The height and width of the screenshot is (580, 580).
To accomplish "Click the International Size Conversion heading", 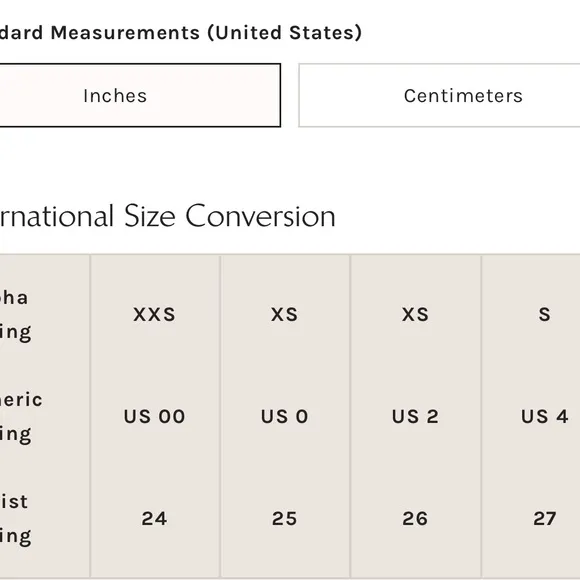I will click(x=167, y=216).
